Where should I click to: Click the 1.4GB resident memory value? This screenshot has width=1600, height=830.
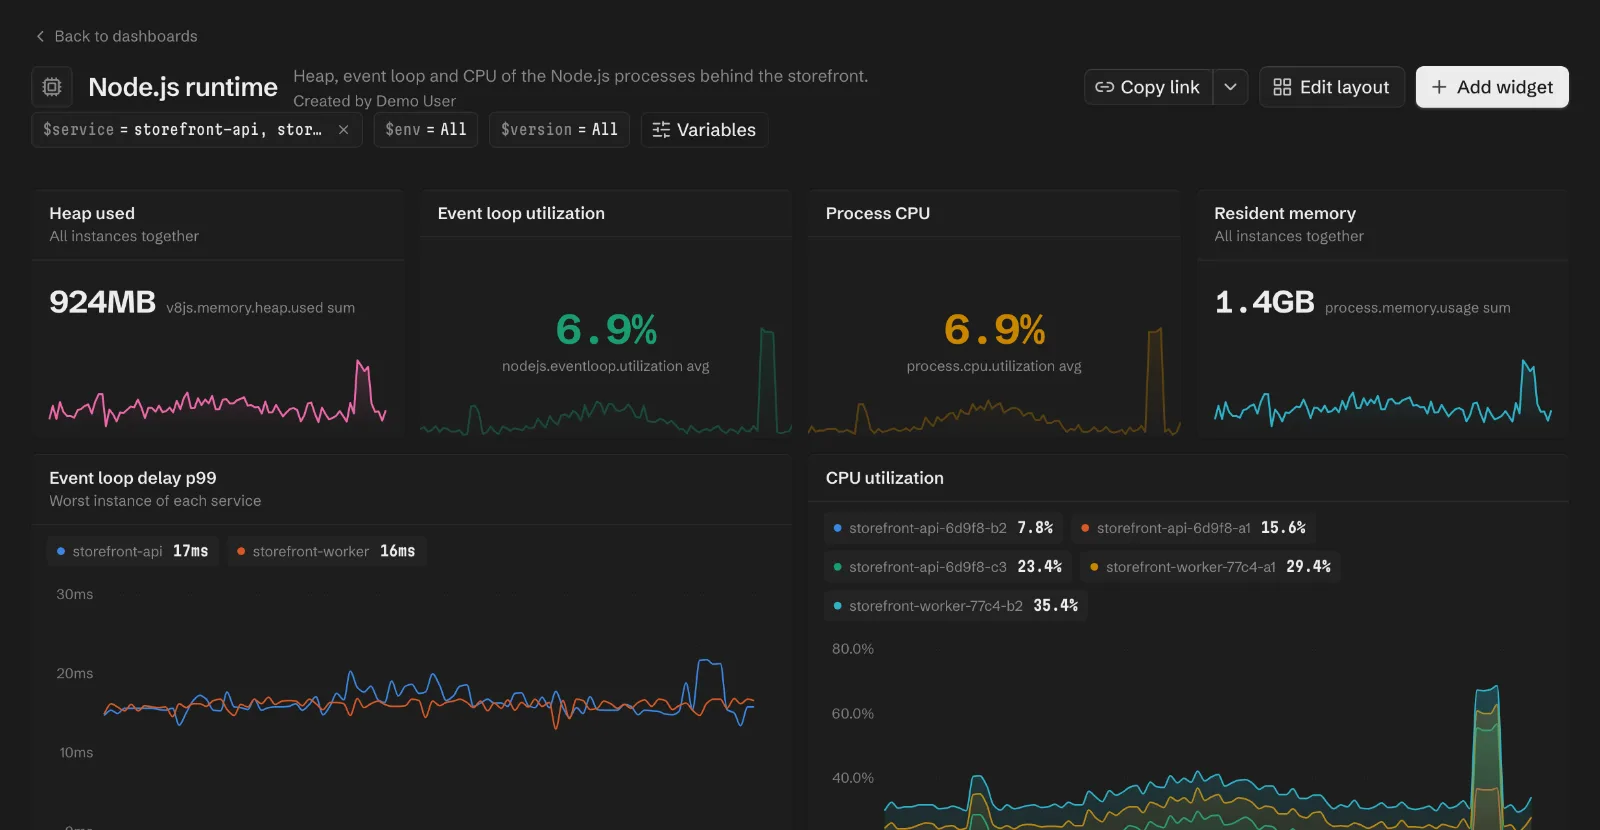[1264, 302]
